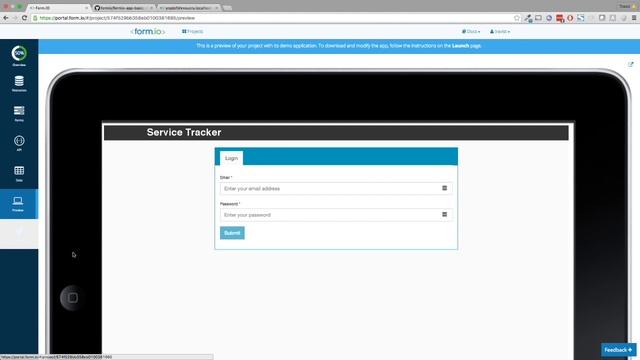Screen dimensions: 640x360
Task: Focus the email address input field
Action: pos(336,188)
